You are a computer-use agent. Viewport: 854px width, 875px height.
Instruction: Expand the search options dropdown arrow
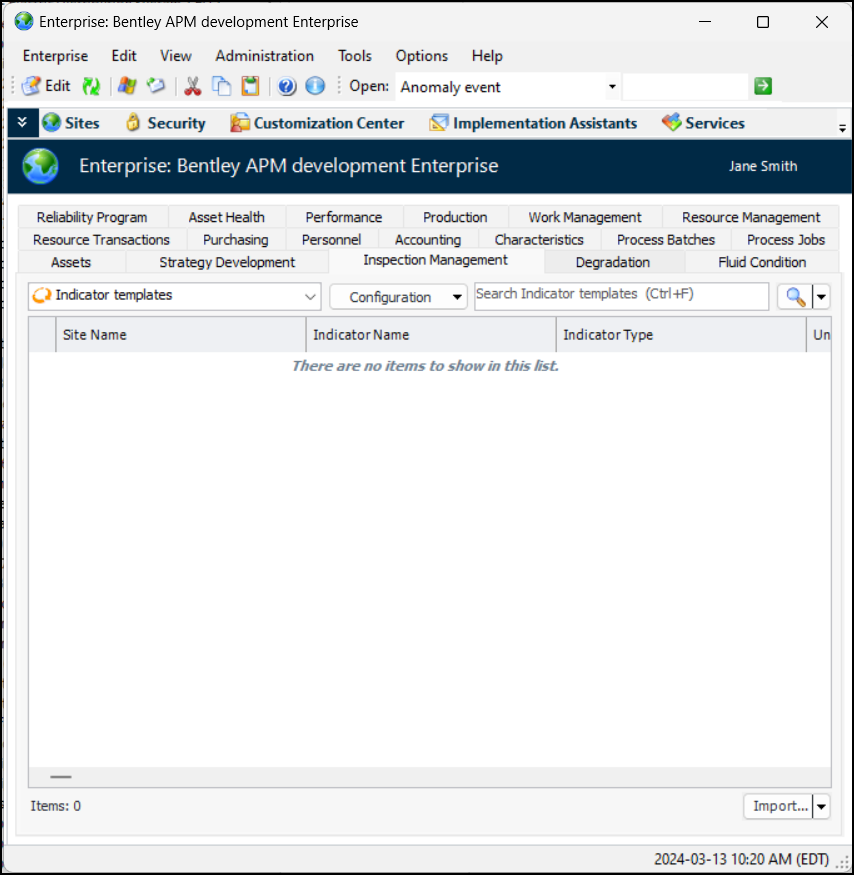pyautogui.click(x=821, y=296)
